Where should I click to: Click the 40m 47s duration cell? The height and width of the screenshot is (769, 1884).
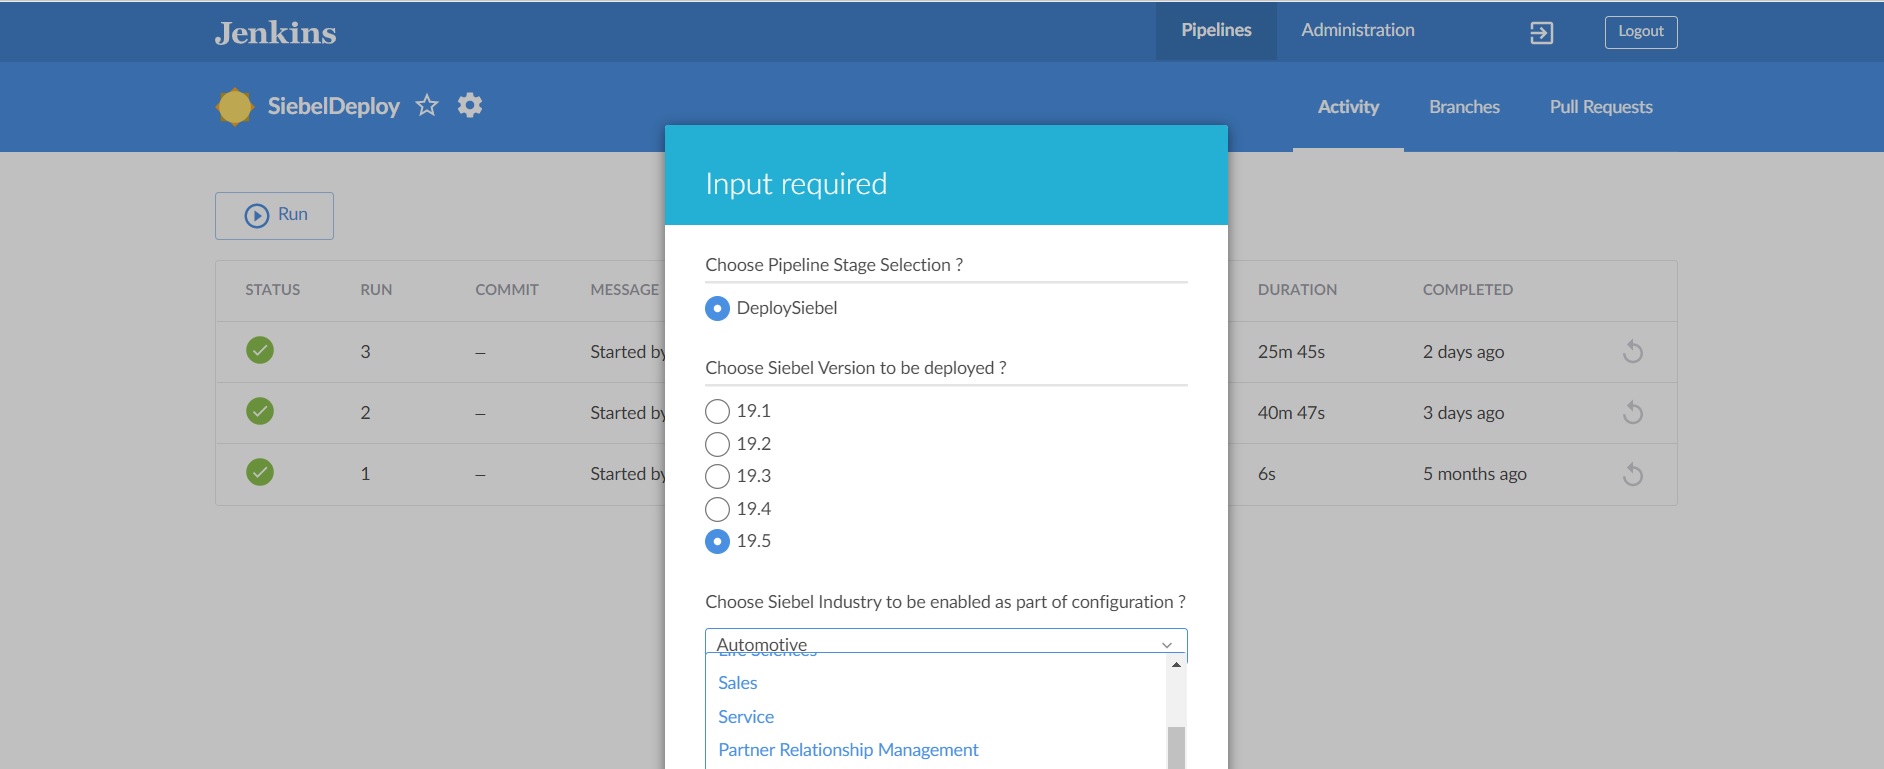(x=1291, y=413)
